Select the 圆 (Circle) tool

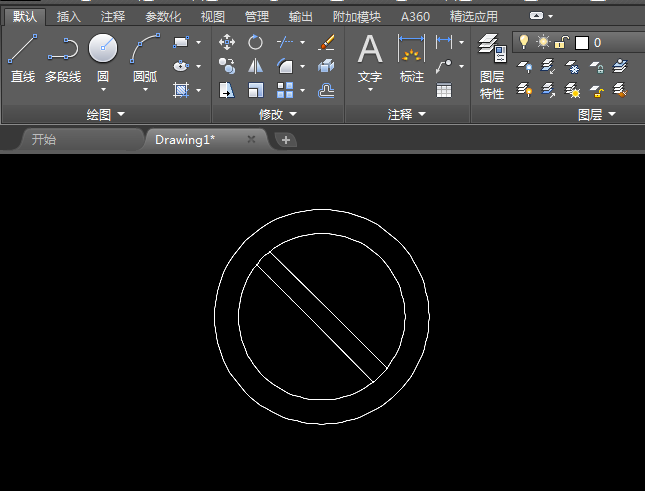[103, 58]
